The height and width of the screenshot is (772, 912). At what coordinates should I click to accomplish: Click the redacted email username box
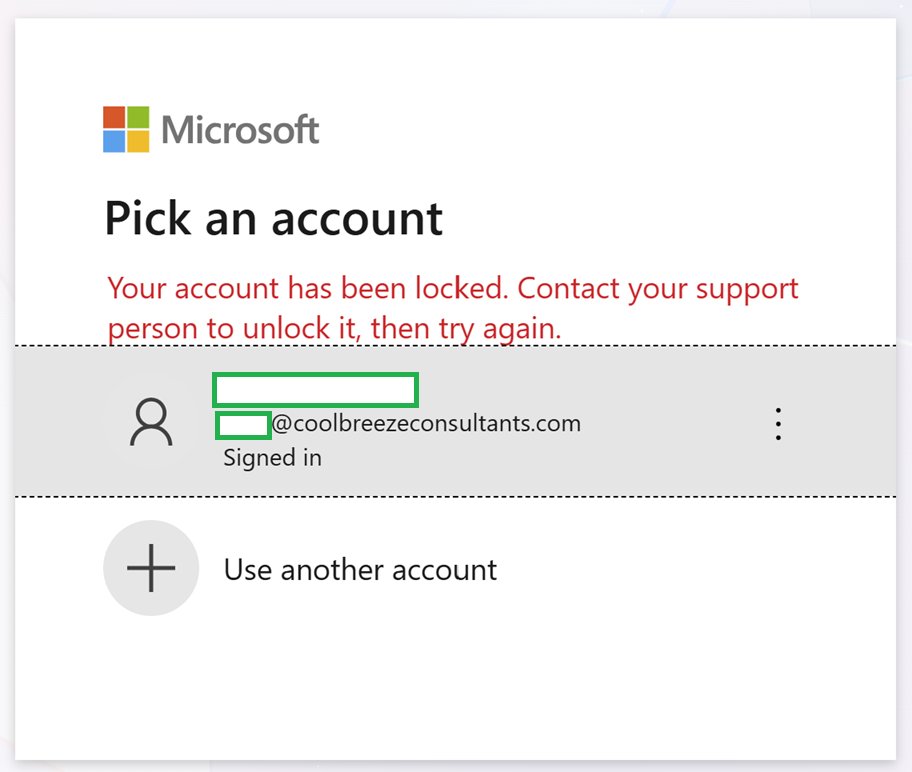click(243, 425)
